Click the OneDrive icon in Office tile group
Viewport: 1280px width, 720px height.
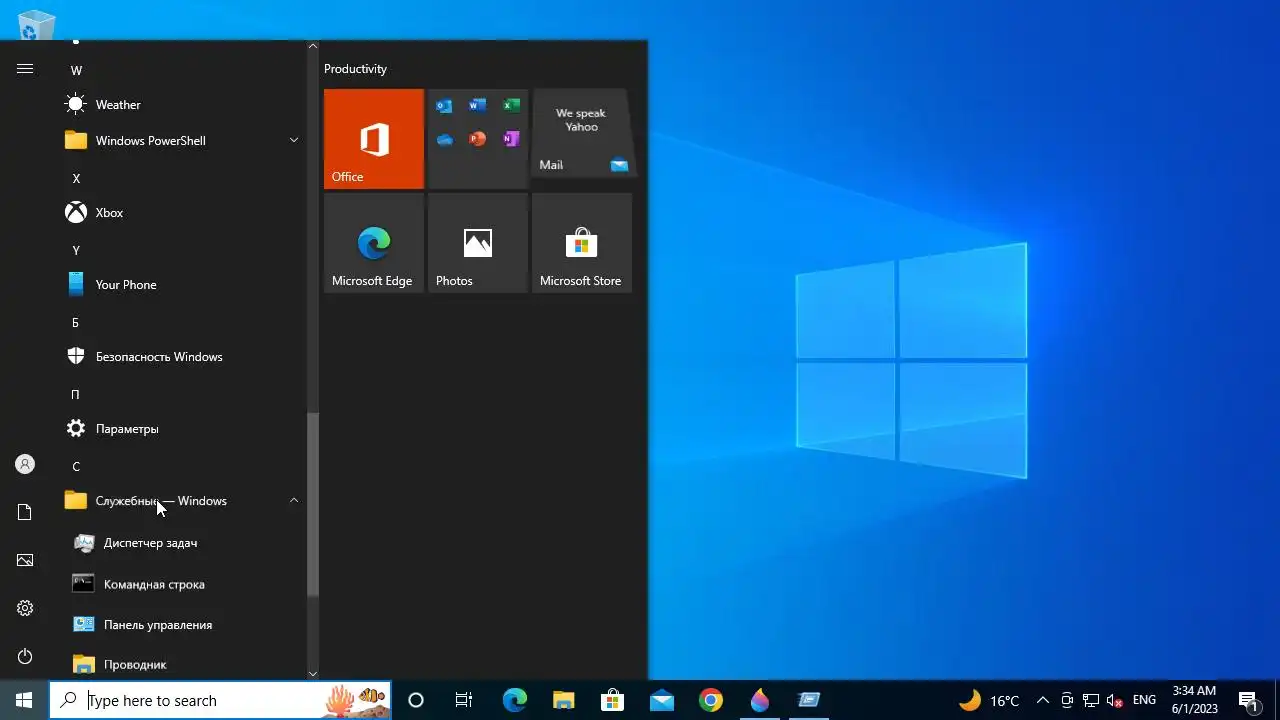coord(444,139)
